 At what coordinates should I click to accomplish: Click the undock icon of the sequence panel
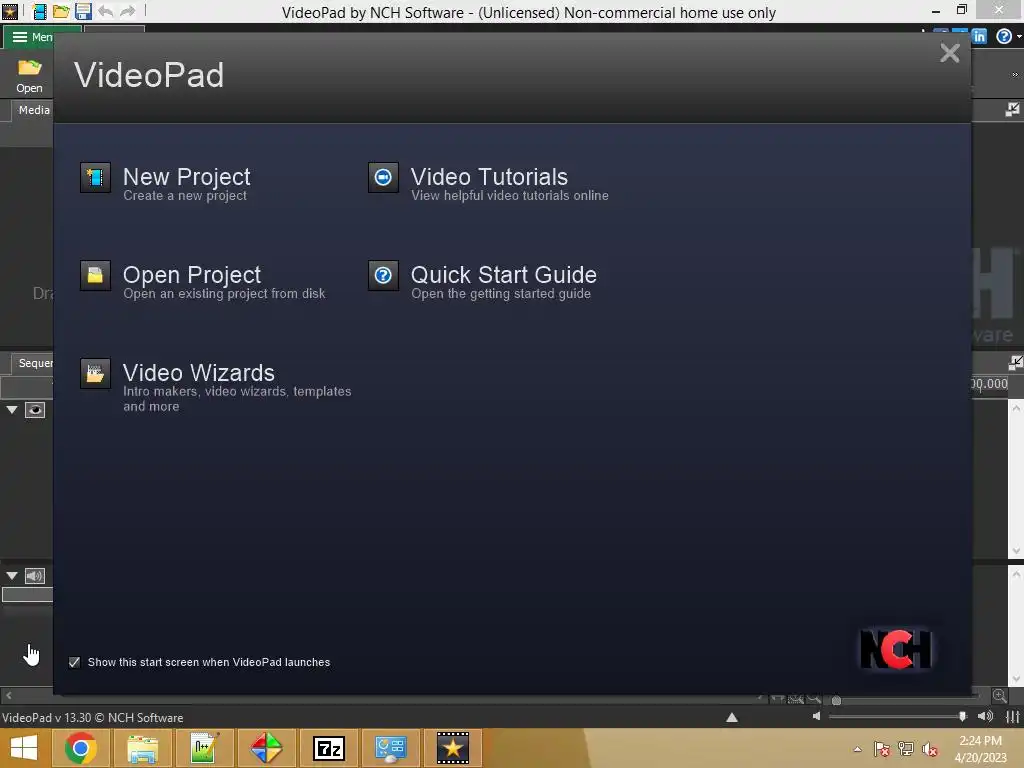coord(1015,362)
